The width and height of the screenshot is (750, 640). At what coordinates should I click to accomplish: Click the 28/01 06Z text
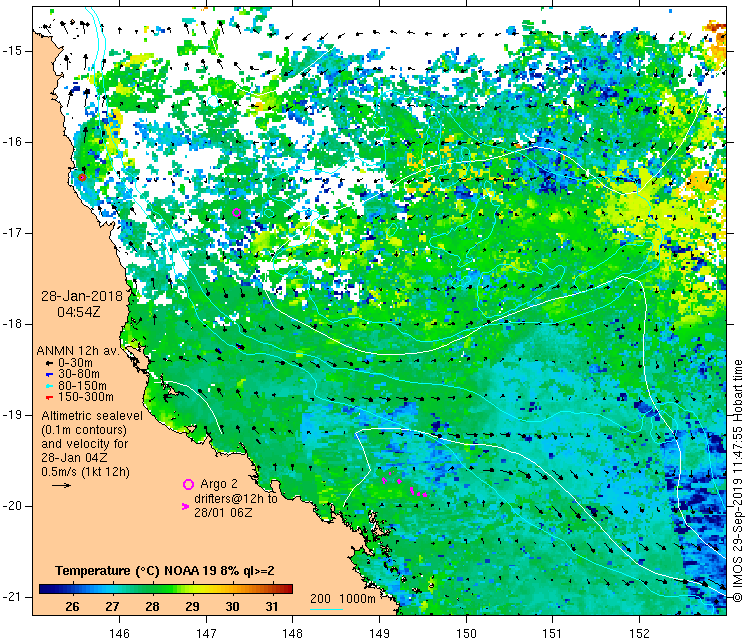coord(223,512)
